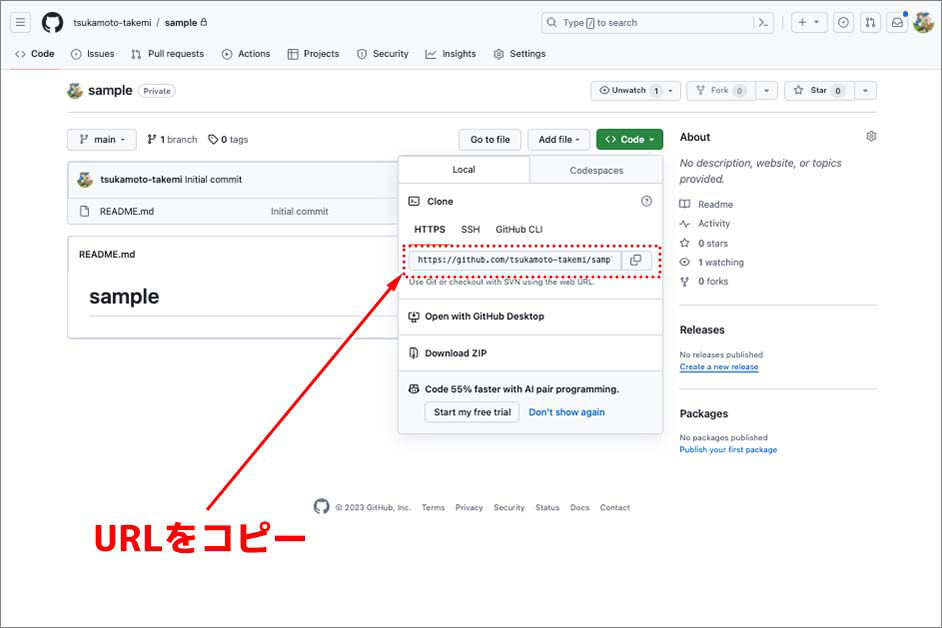
Task: Click the GitHub Octocat logo in the header
Action: [x=52, y=22]
